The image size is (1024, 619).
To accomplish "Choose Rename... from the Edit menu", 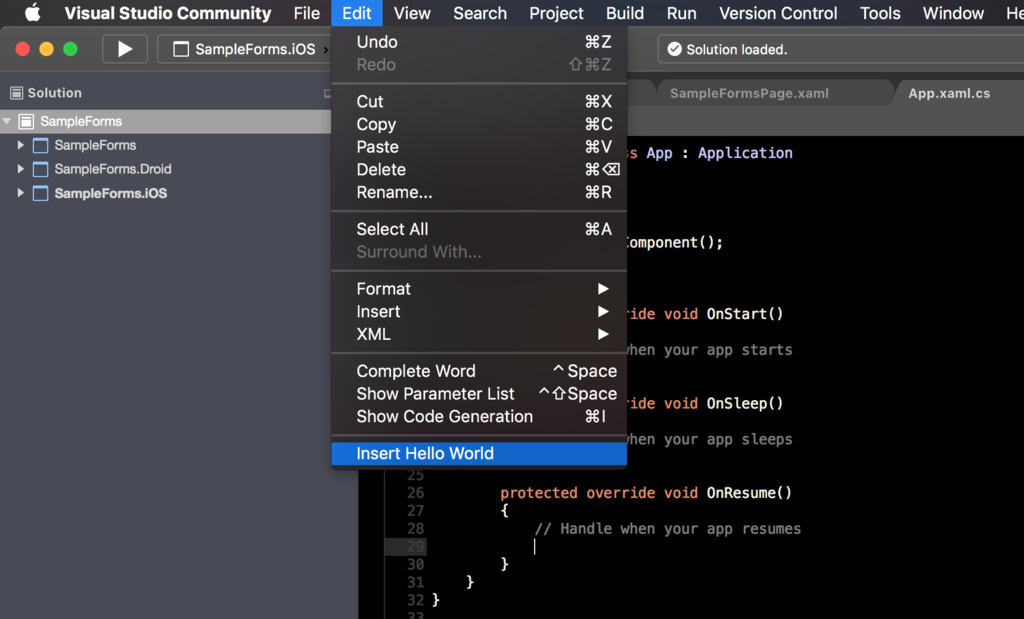I will [479, 193].
